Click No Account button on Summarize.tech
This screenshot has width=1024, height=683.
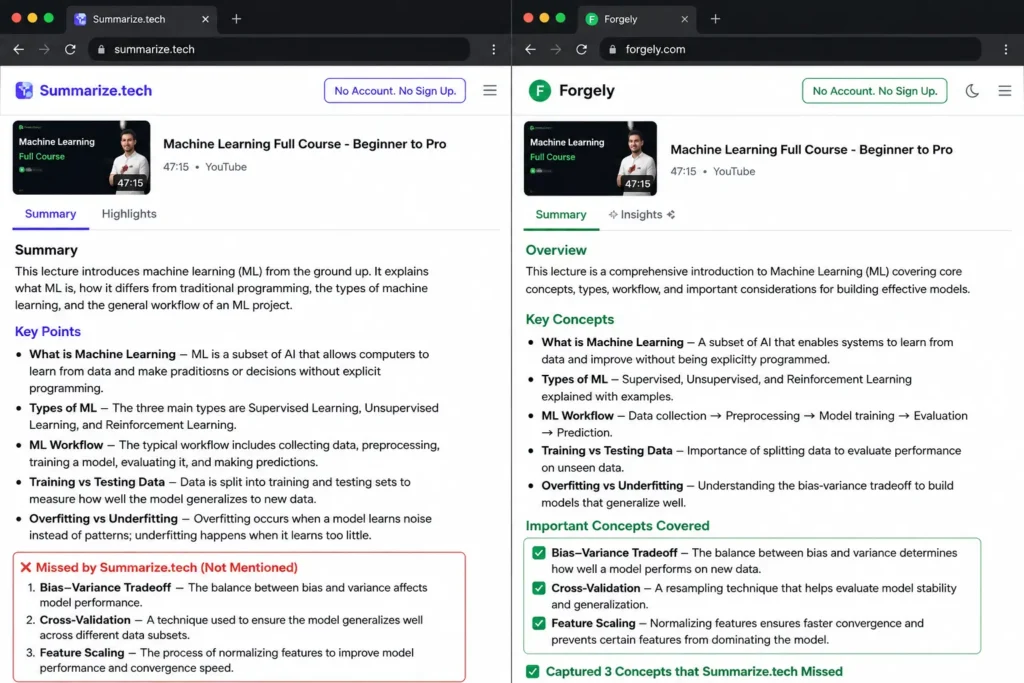point(394,91)
